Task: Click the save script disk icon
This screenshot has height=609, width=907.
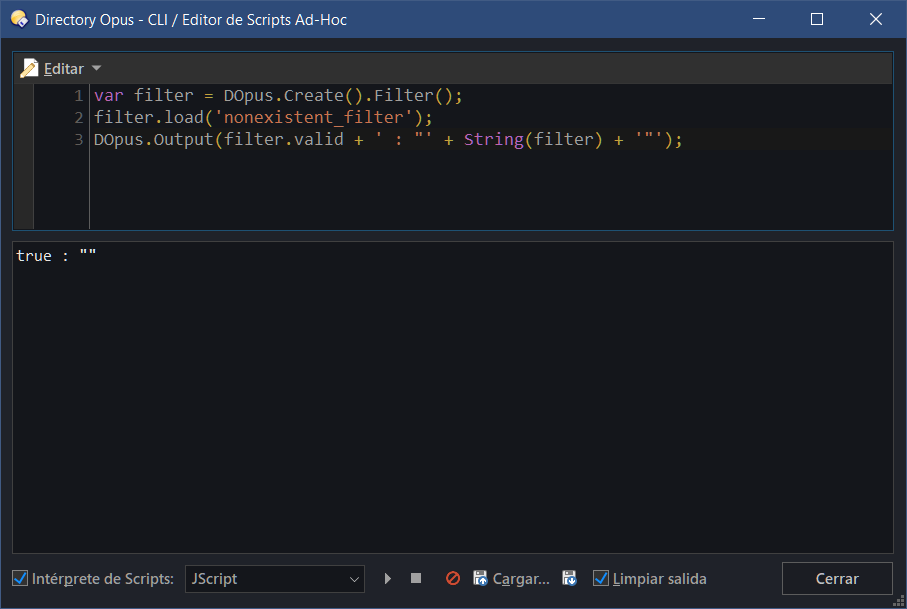Action: pyautogui.click(x=569, y=578)
